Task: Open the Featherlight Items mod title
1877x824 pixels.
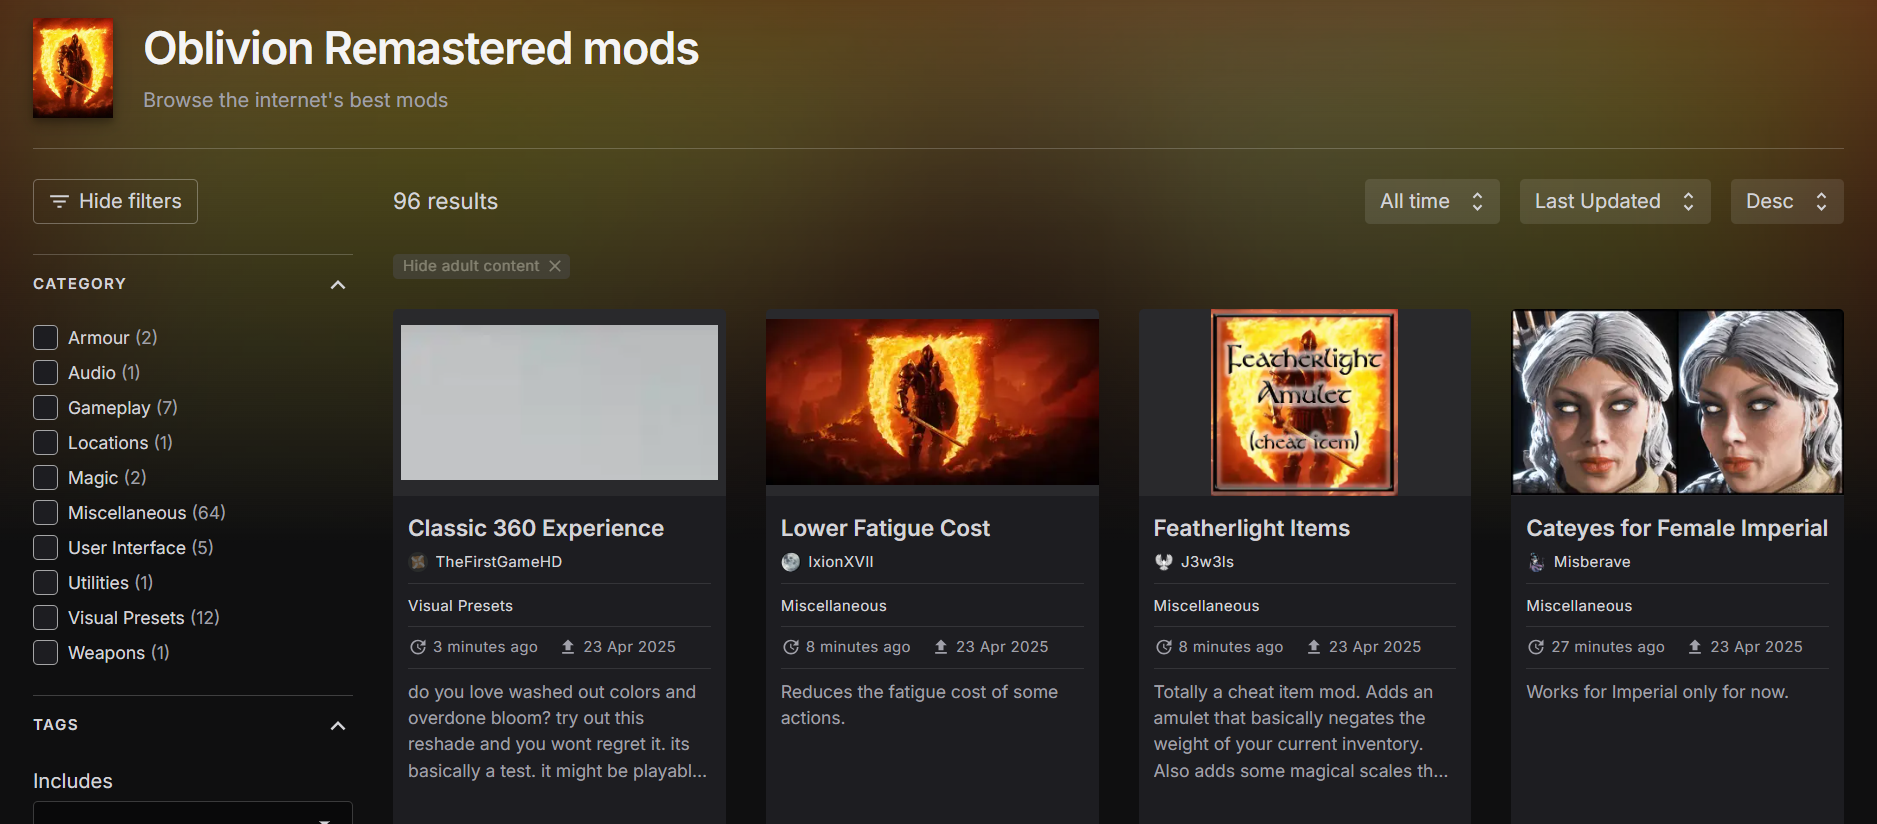Action: coord(1251,528)
